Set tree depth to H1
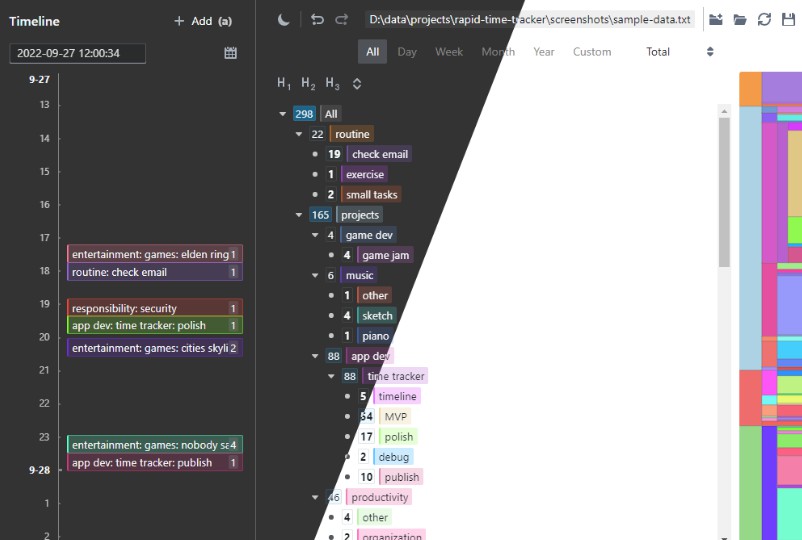Viewport: 802px width, 540px height. coord(284,84)
